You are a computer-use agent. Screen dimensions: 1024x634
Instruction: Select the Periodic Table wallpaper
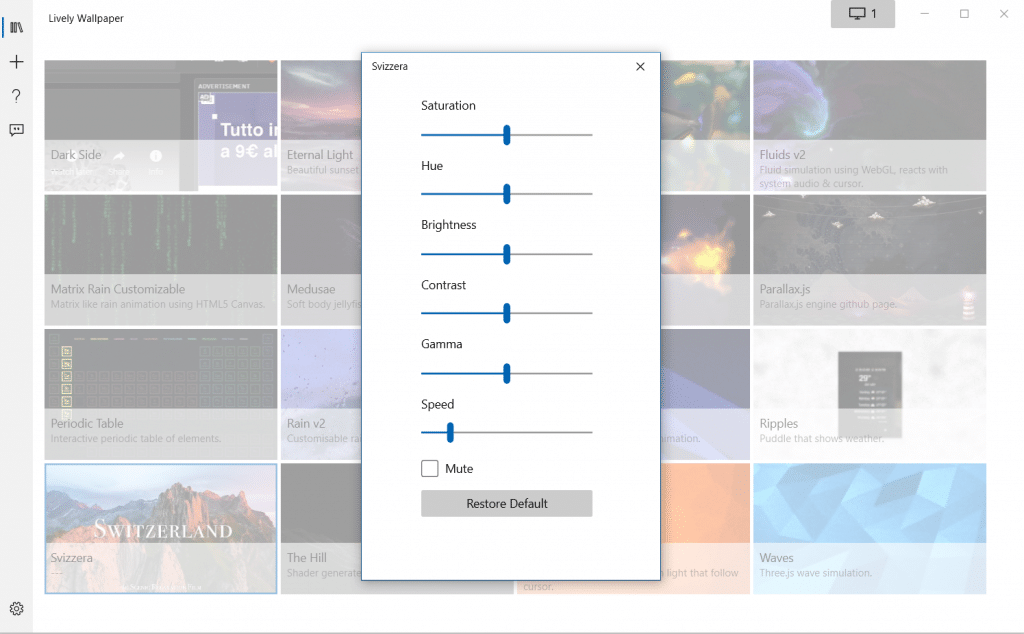[x=161, y=394]
